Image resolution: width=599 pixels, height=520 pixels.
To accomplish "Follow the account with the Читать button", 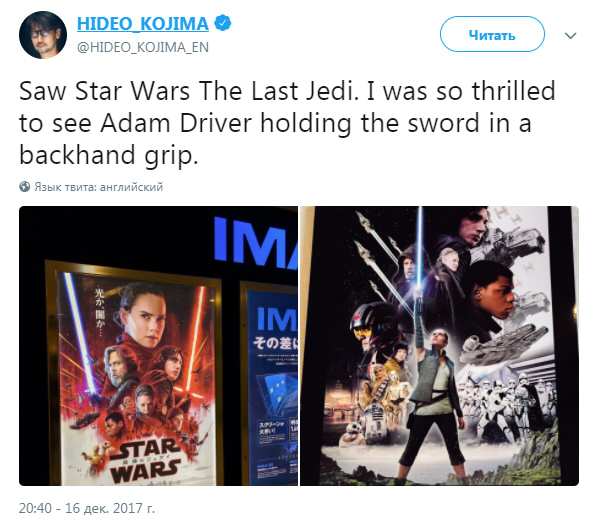I will click(492, 34).
